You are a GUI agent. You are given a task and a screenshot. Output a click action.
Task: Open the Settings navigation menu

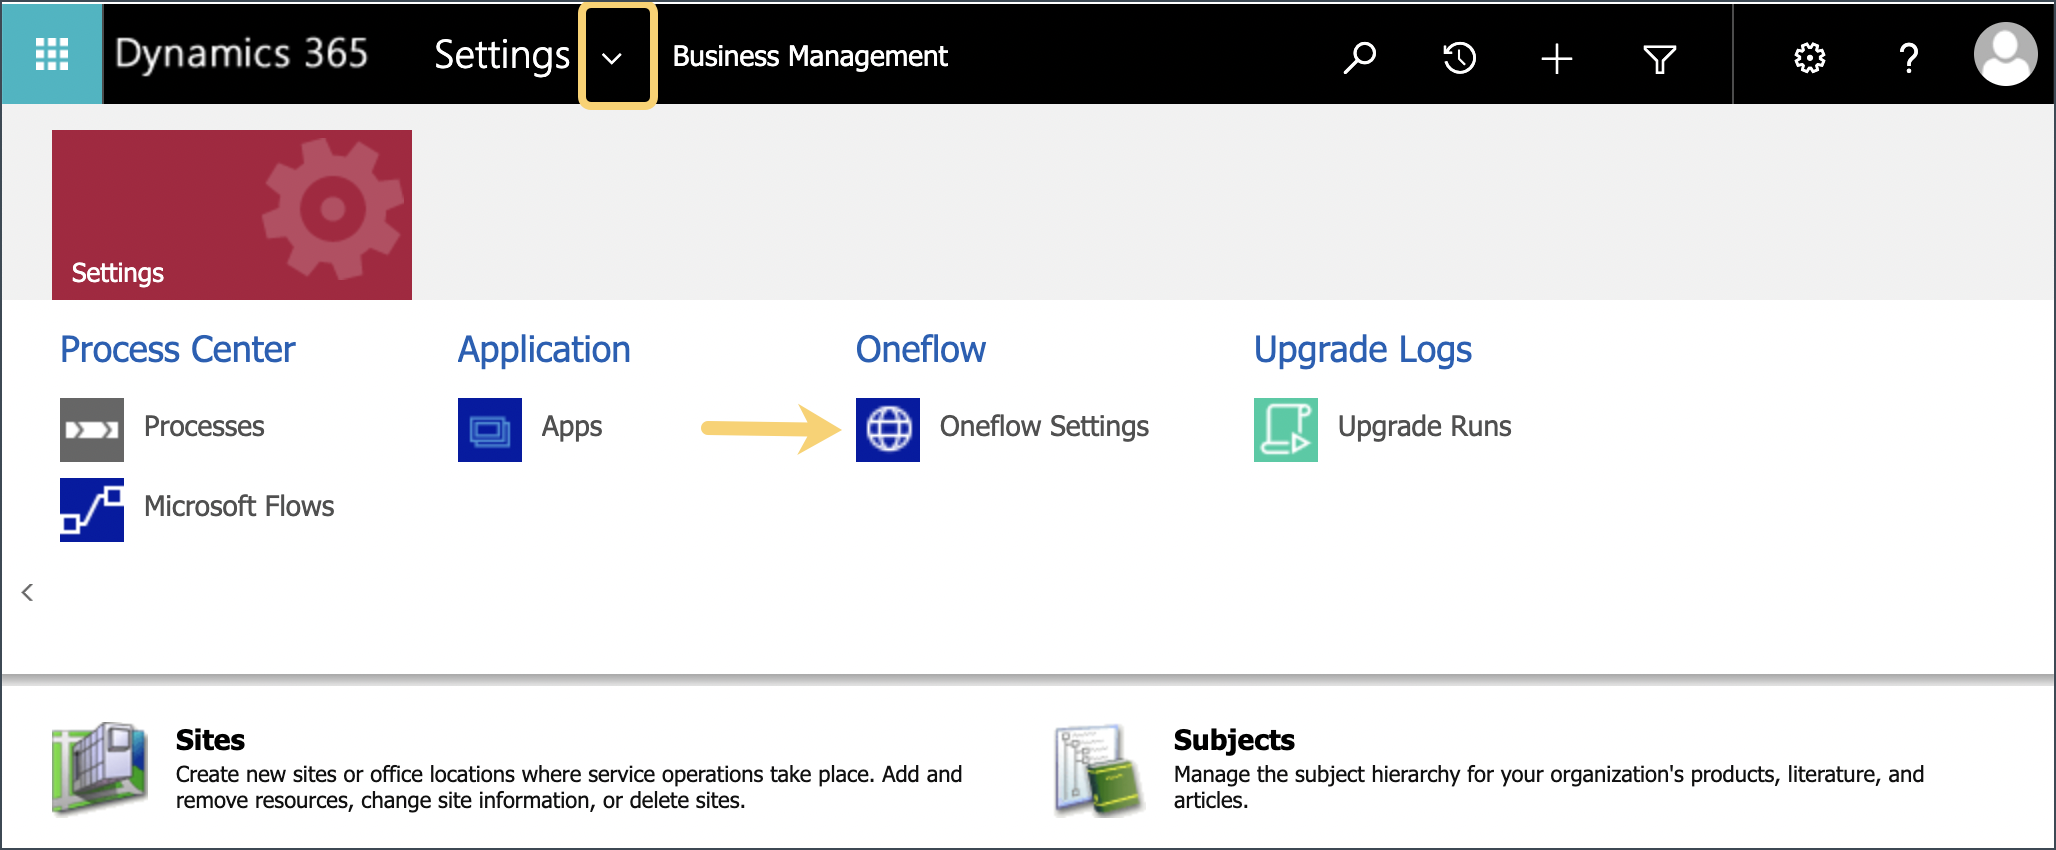[x=502, y=55]
